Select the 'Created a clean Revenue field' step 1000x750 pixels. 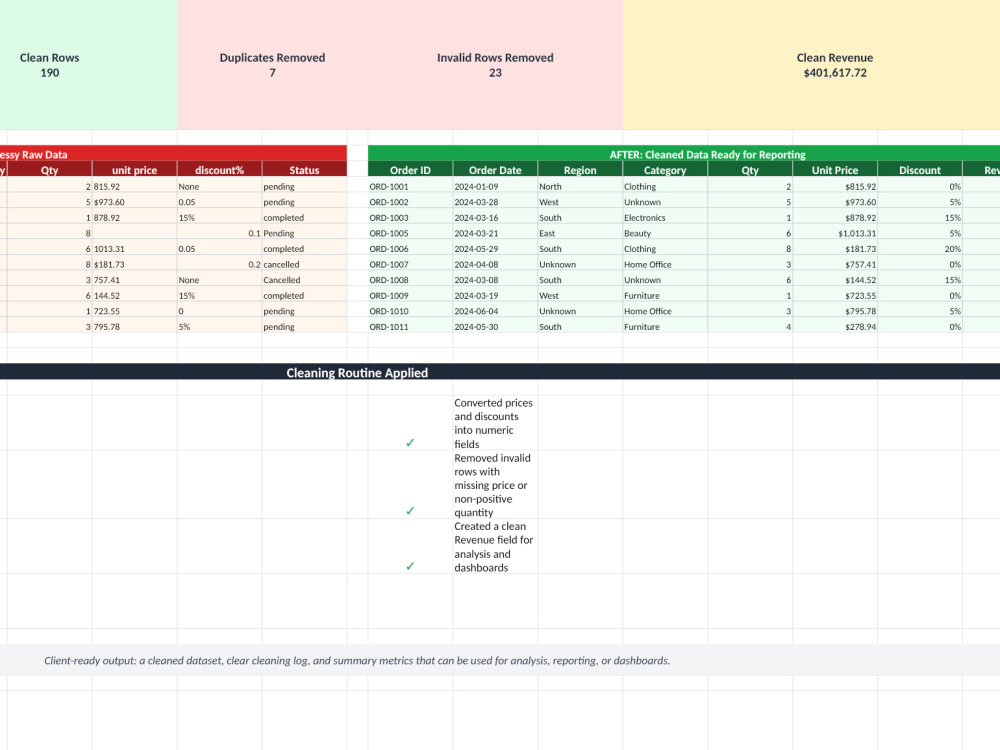tap(494, 547)
